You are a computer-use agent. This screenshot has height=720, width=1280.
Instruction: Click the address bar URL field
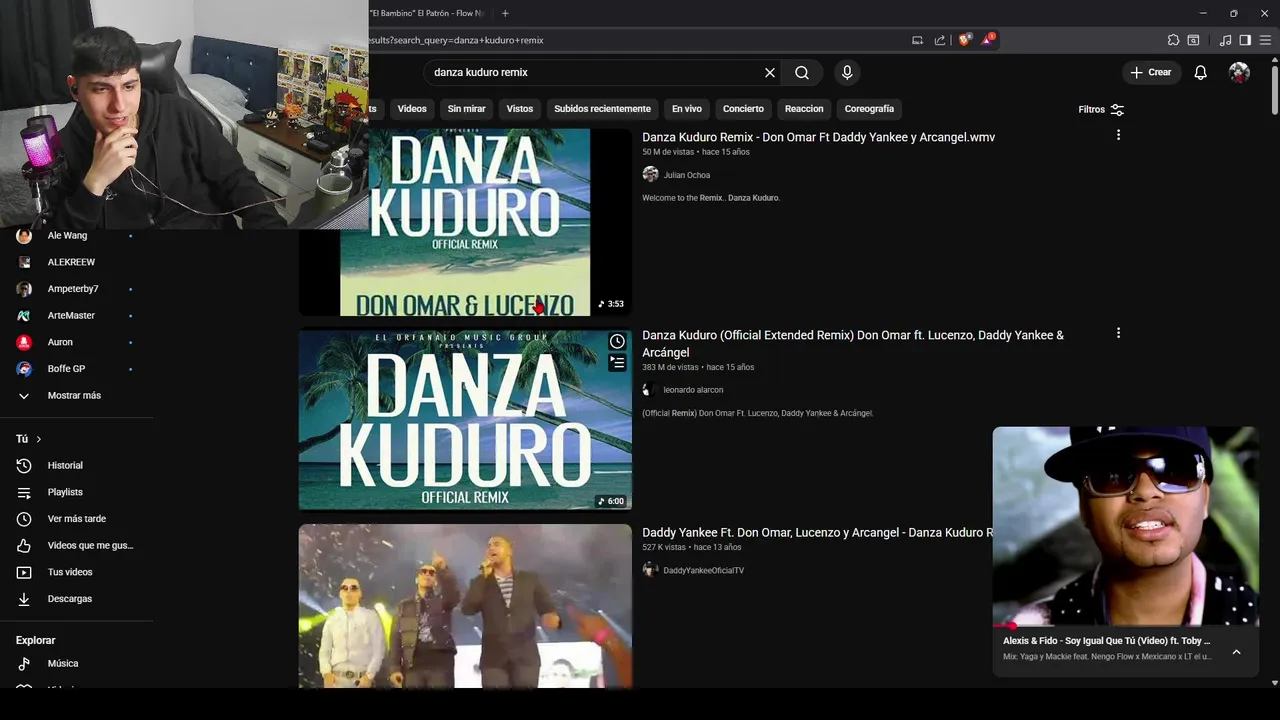pyautogui.click(x=635, y=40)
